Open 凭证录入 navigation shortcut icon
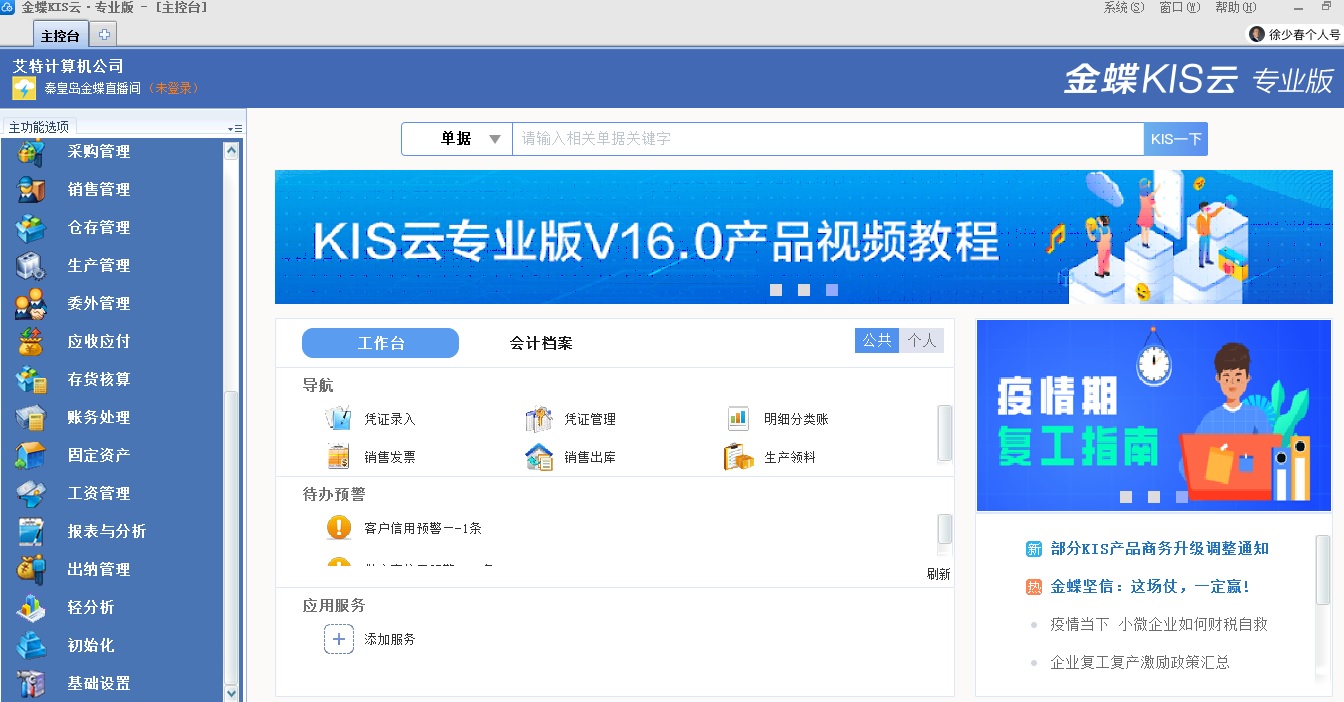Screen dimensions: 1344x702 coord(338,419)
